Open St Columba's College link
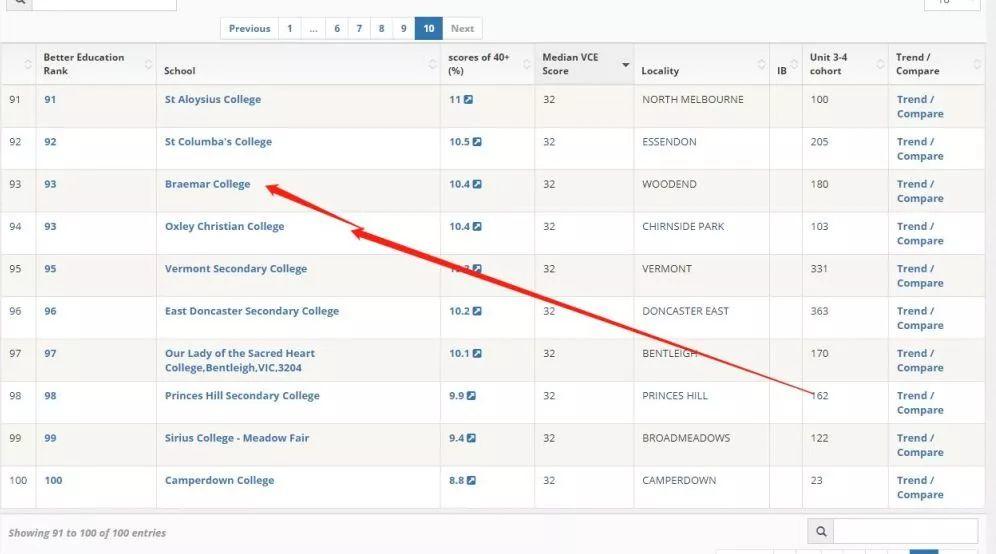 [218, 142]
